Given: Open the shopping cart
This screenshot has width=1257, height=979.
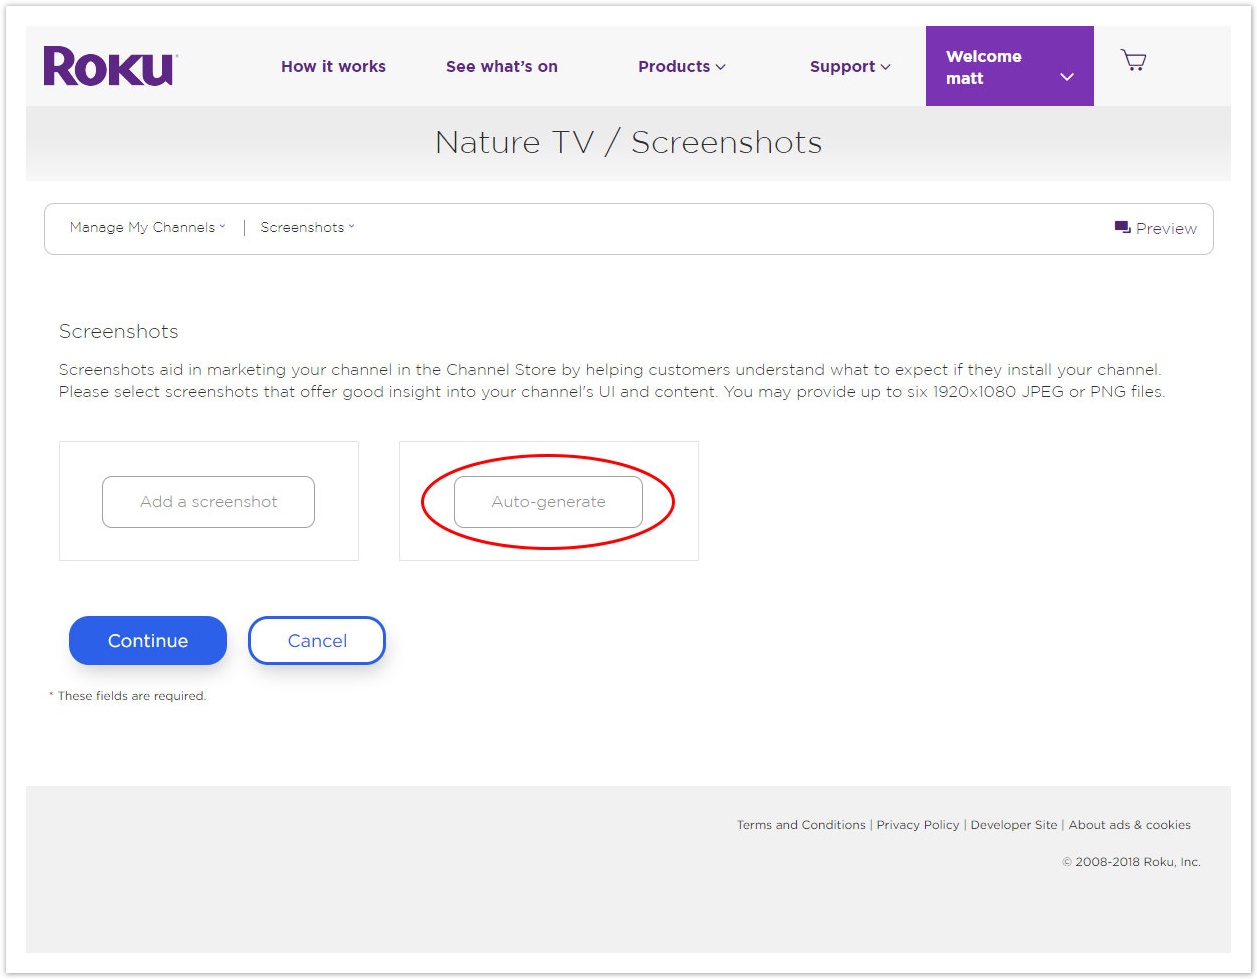Looking at the screenshot, I should point(1133,61).
